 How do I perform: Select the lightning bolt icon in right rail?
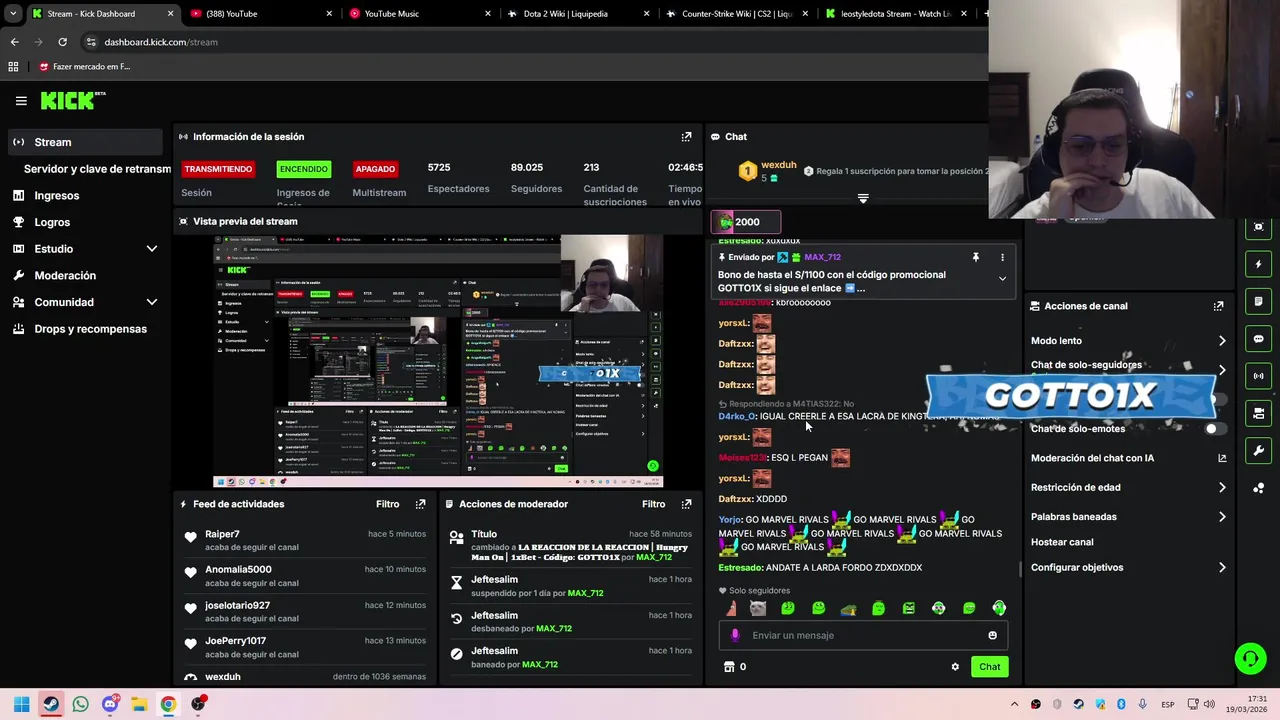tap(1258, 265)
